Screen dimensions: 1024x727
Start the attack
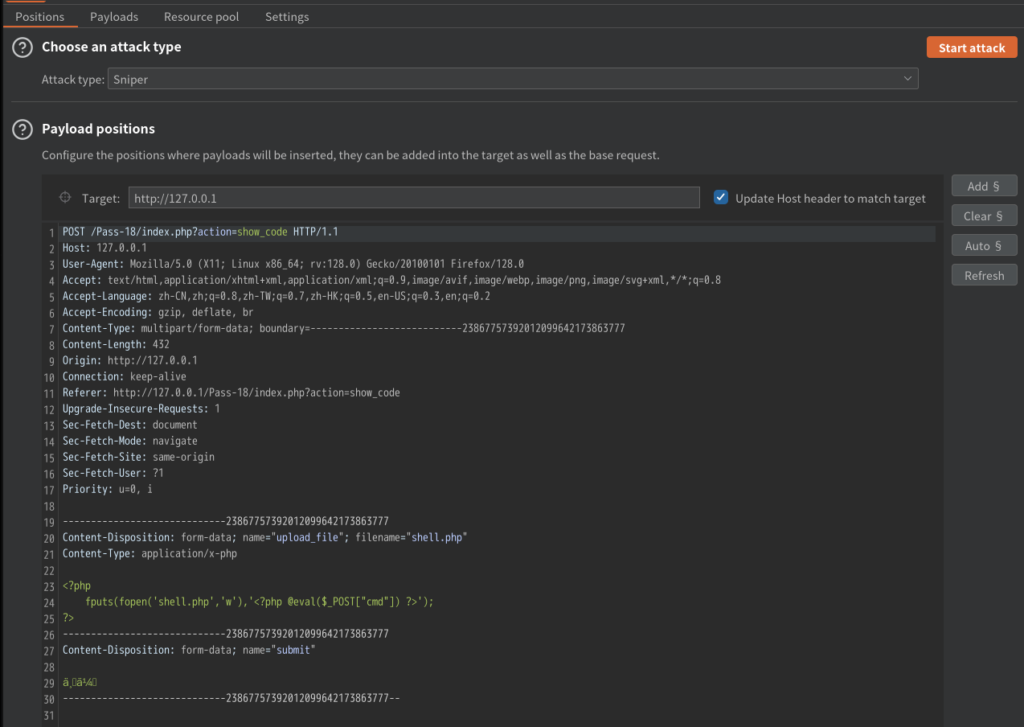tap(972, 48)
